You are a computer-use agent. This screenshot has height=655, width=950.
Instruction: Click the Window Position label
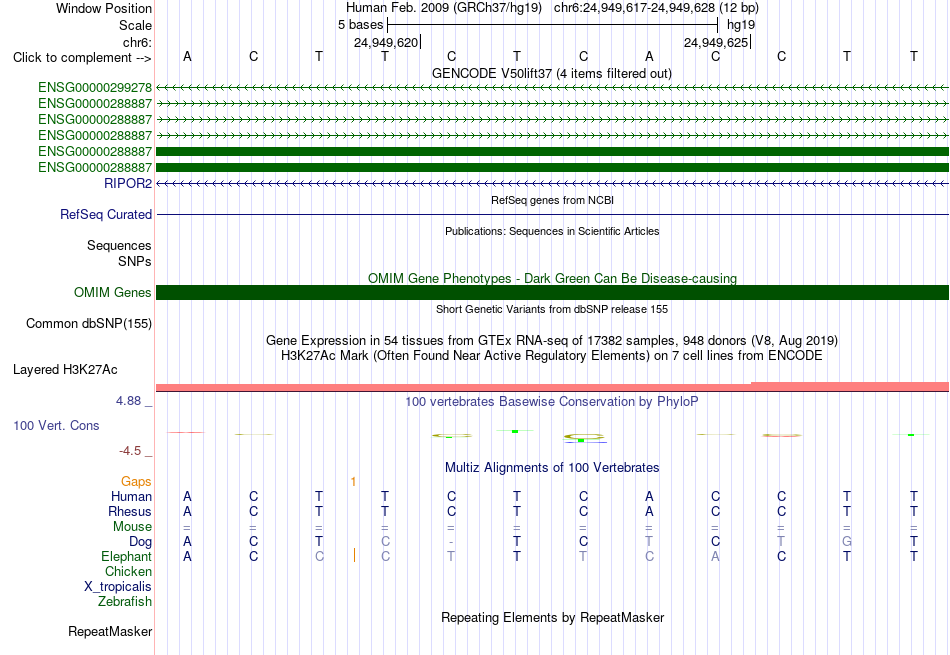104,8
